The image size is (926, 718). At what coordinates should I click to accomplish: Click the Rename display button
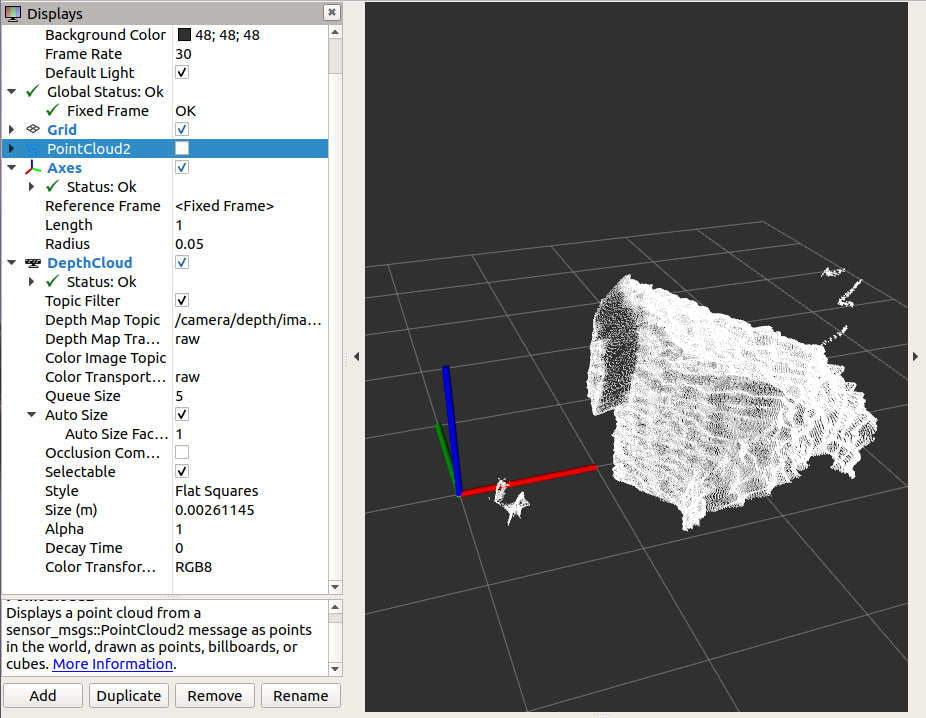point(301,696)
